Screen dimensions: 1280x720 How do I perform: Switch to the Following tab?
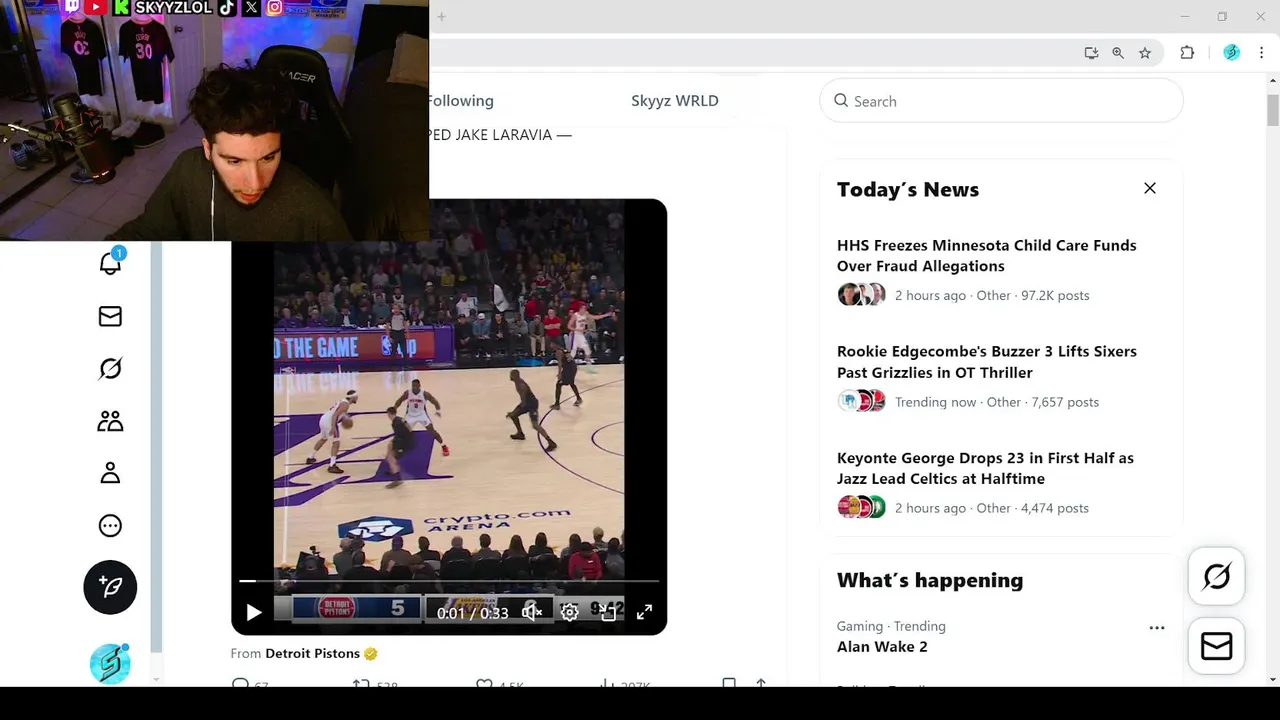click(460, 100)
